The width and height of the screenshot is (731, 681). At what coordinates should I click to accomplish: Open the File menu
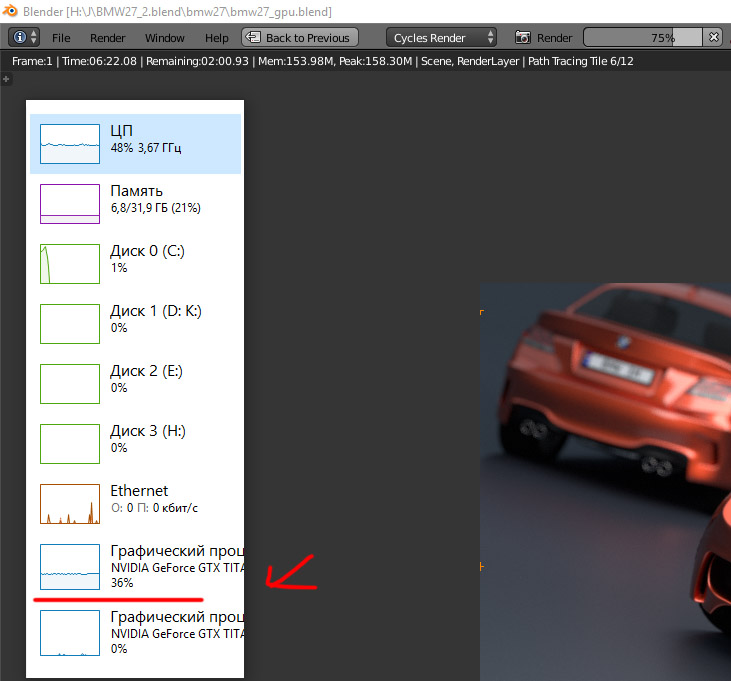coord(61,38)
